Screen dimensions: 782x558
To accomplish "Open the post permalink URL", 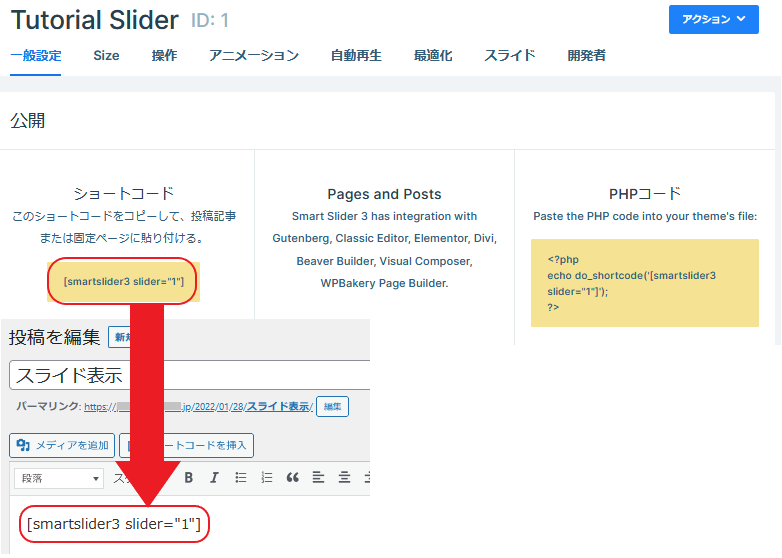I will 200,407.
